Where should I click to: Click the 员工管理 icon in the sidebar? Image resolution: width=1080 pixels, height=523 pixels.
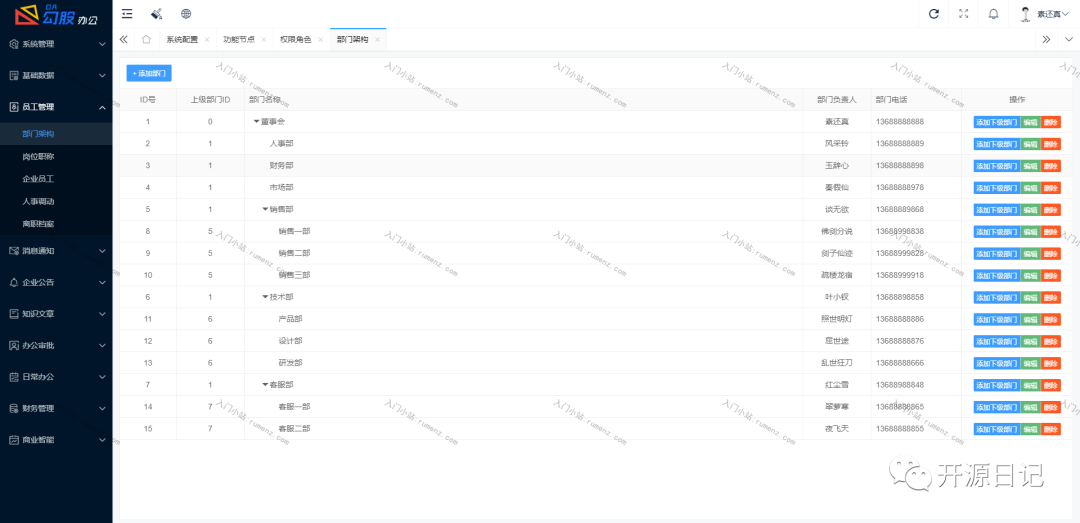pos(14,107)
